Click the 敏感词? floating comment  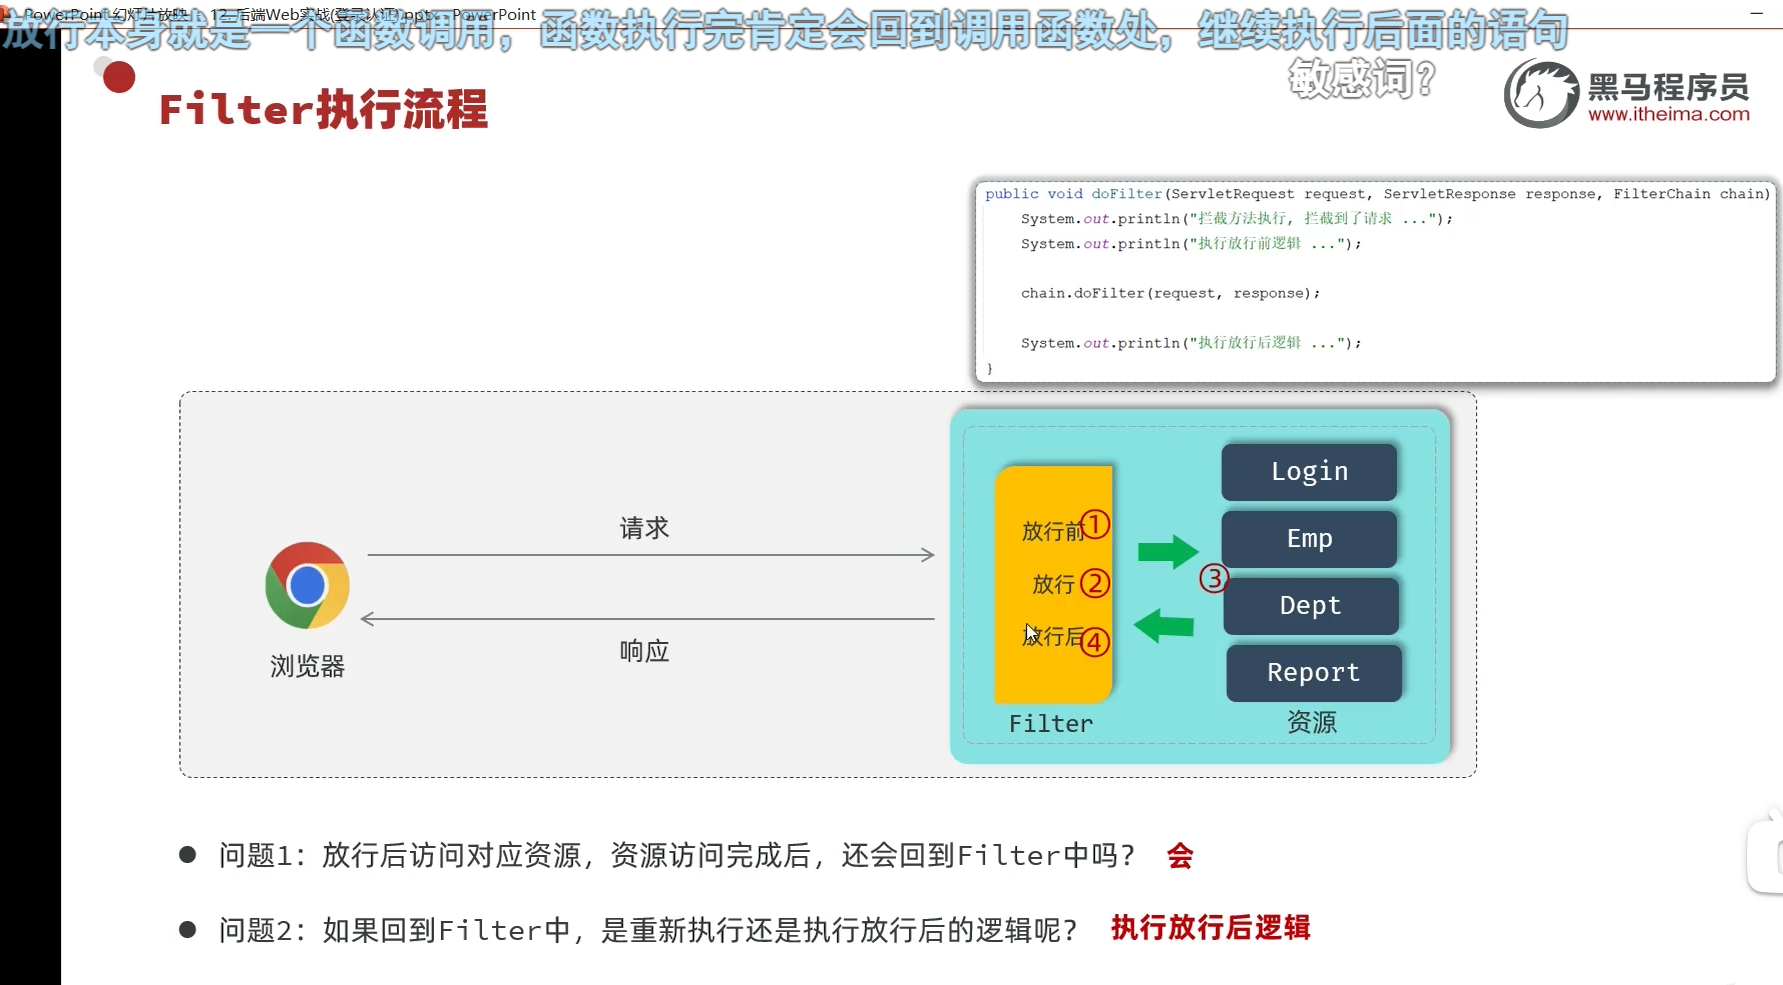click(x=1362, y=78)
